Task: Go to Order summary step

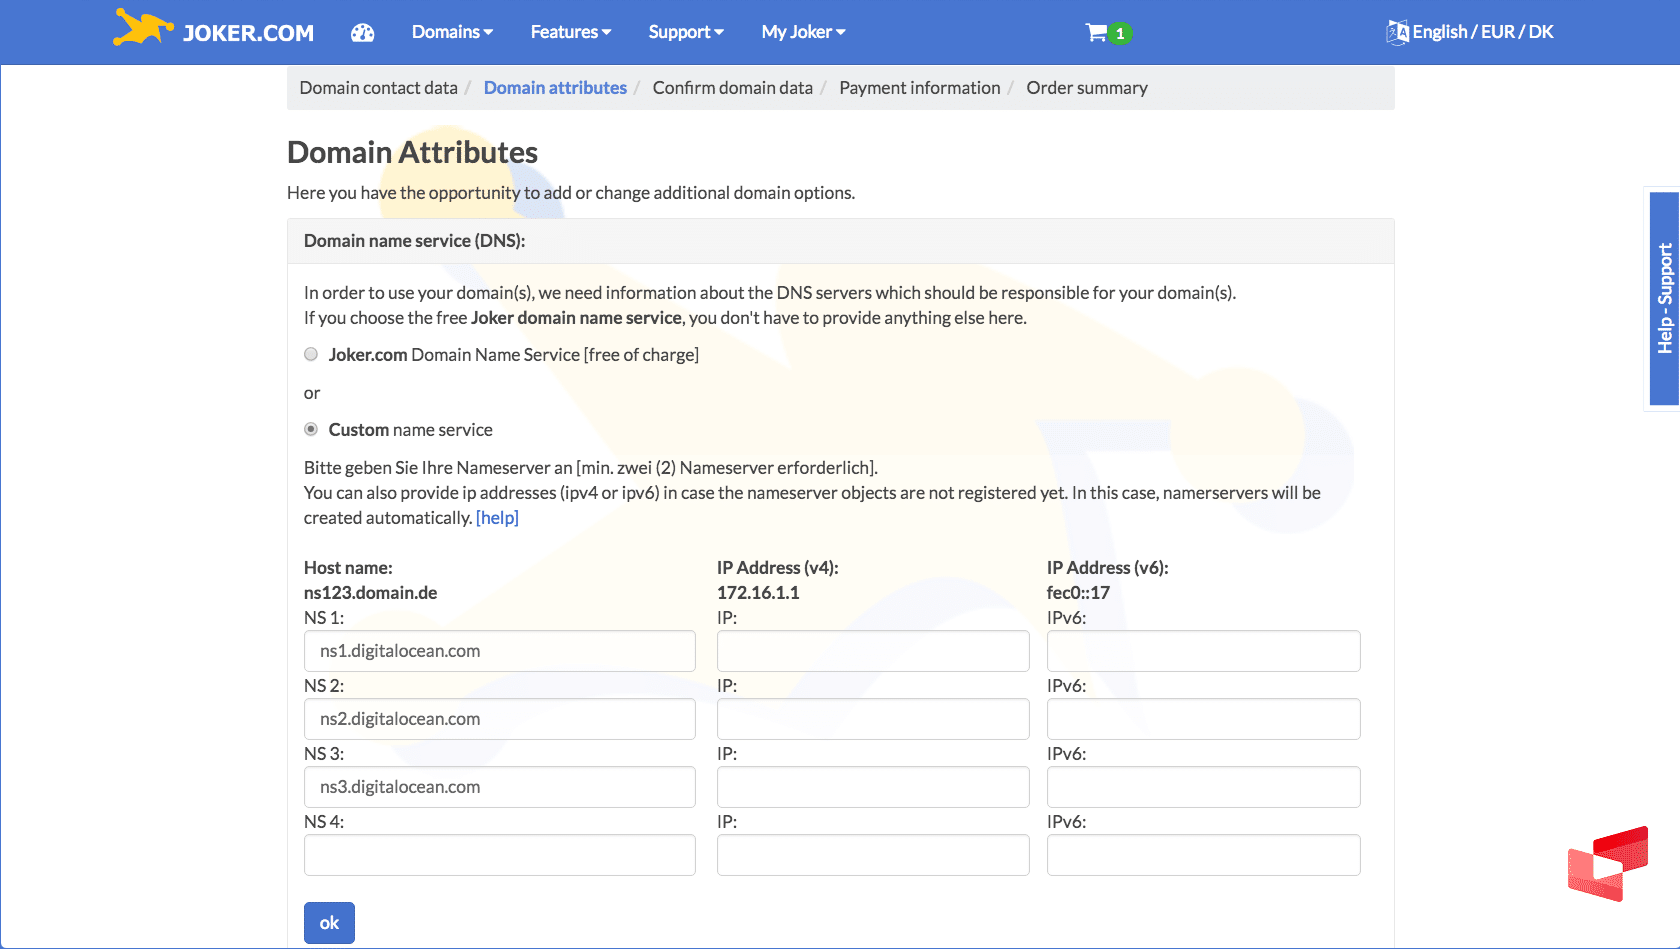Action: coord(1087,88)
